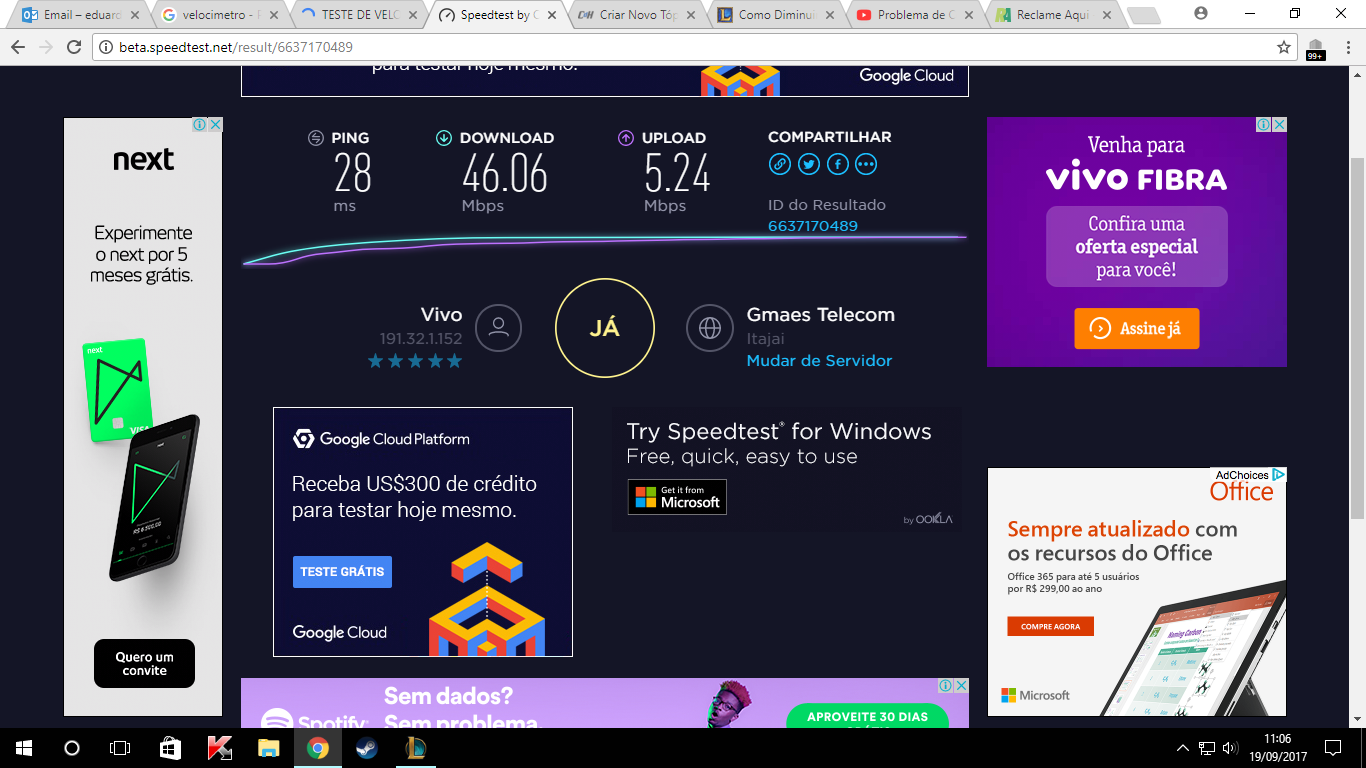Reload the page
The height and width of the screenshot is (768, 1366).
pos(74,47)
